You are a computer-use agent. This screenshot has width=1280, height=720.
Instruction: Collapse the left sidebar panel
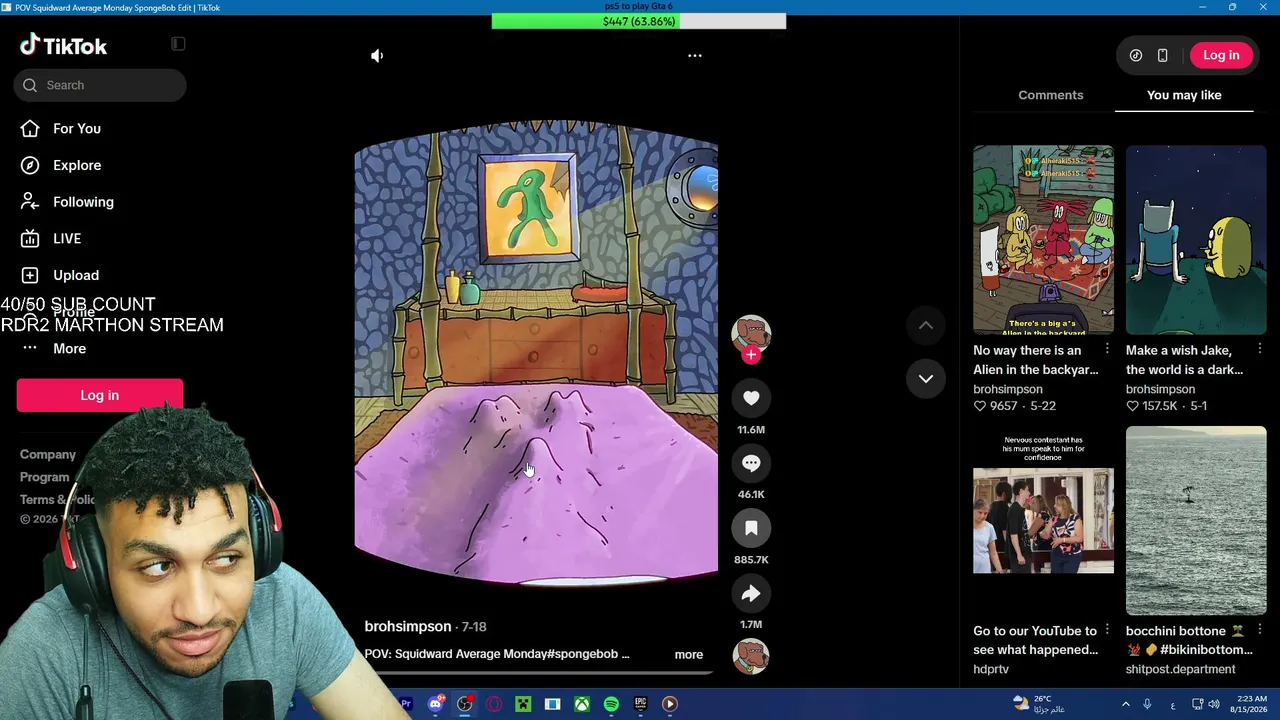click(x=178, y=44)
